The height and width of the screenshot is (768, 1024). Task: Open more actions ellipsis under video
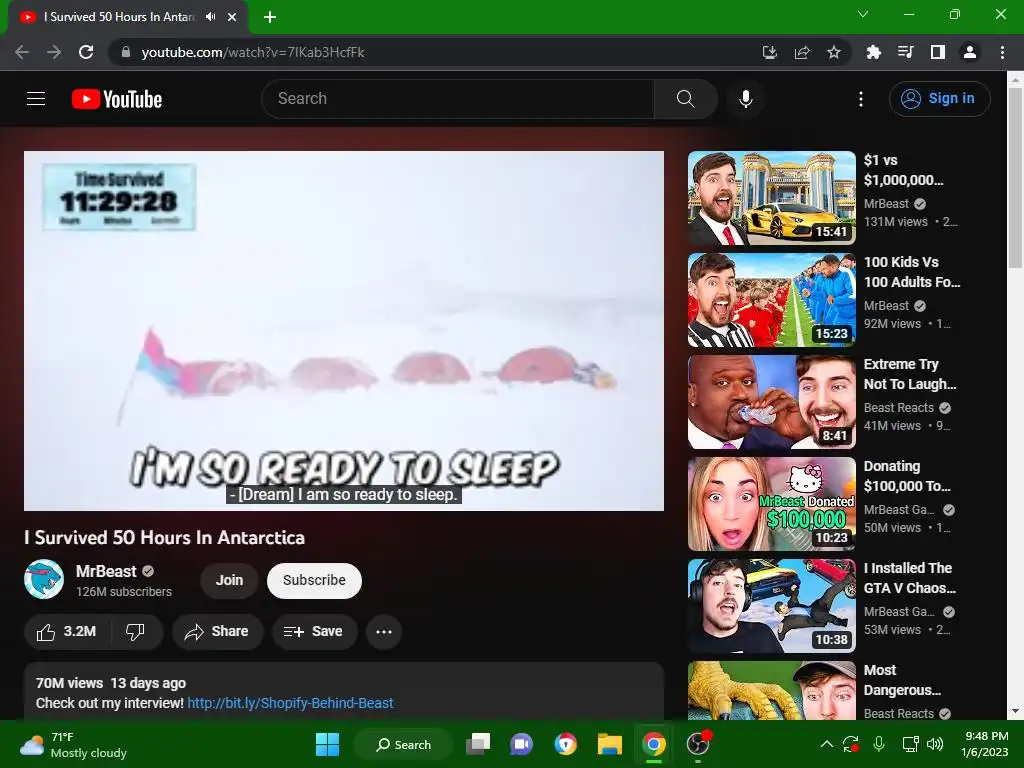[384, 632]
